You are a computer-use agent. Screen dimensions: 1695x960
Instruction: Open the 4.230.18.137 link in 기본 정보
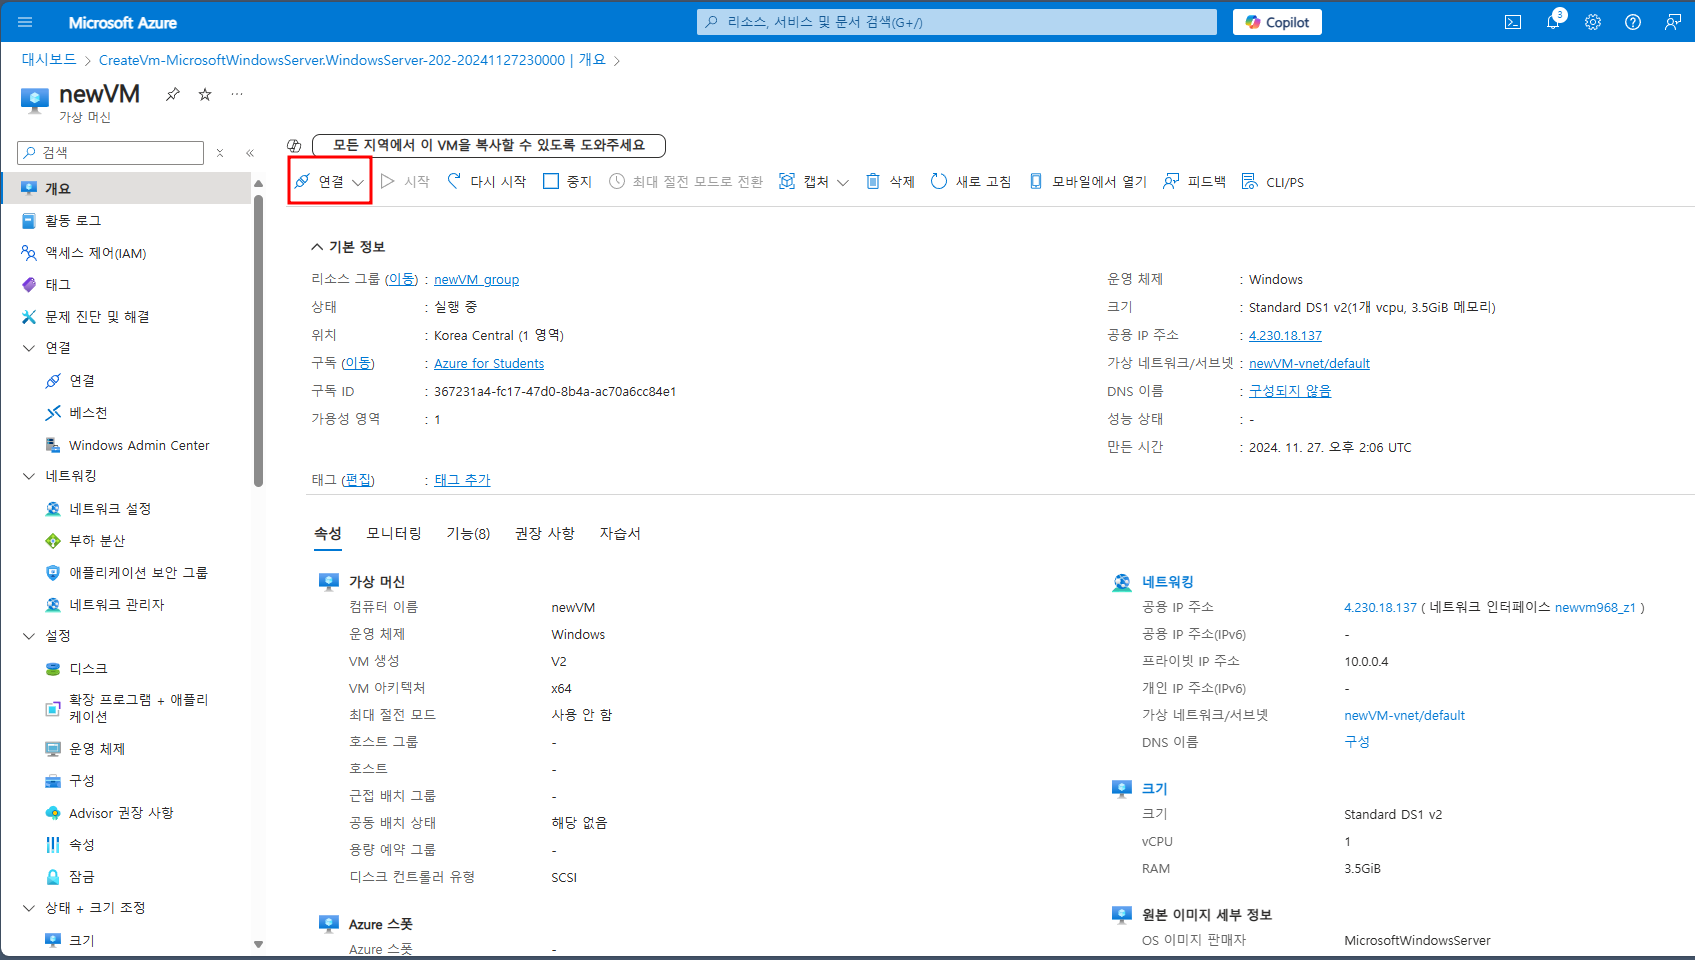pyautogui.click(x=1285, y=335)
